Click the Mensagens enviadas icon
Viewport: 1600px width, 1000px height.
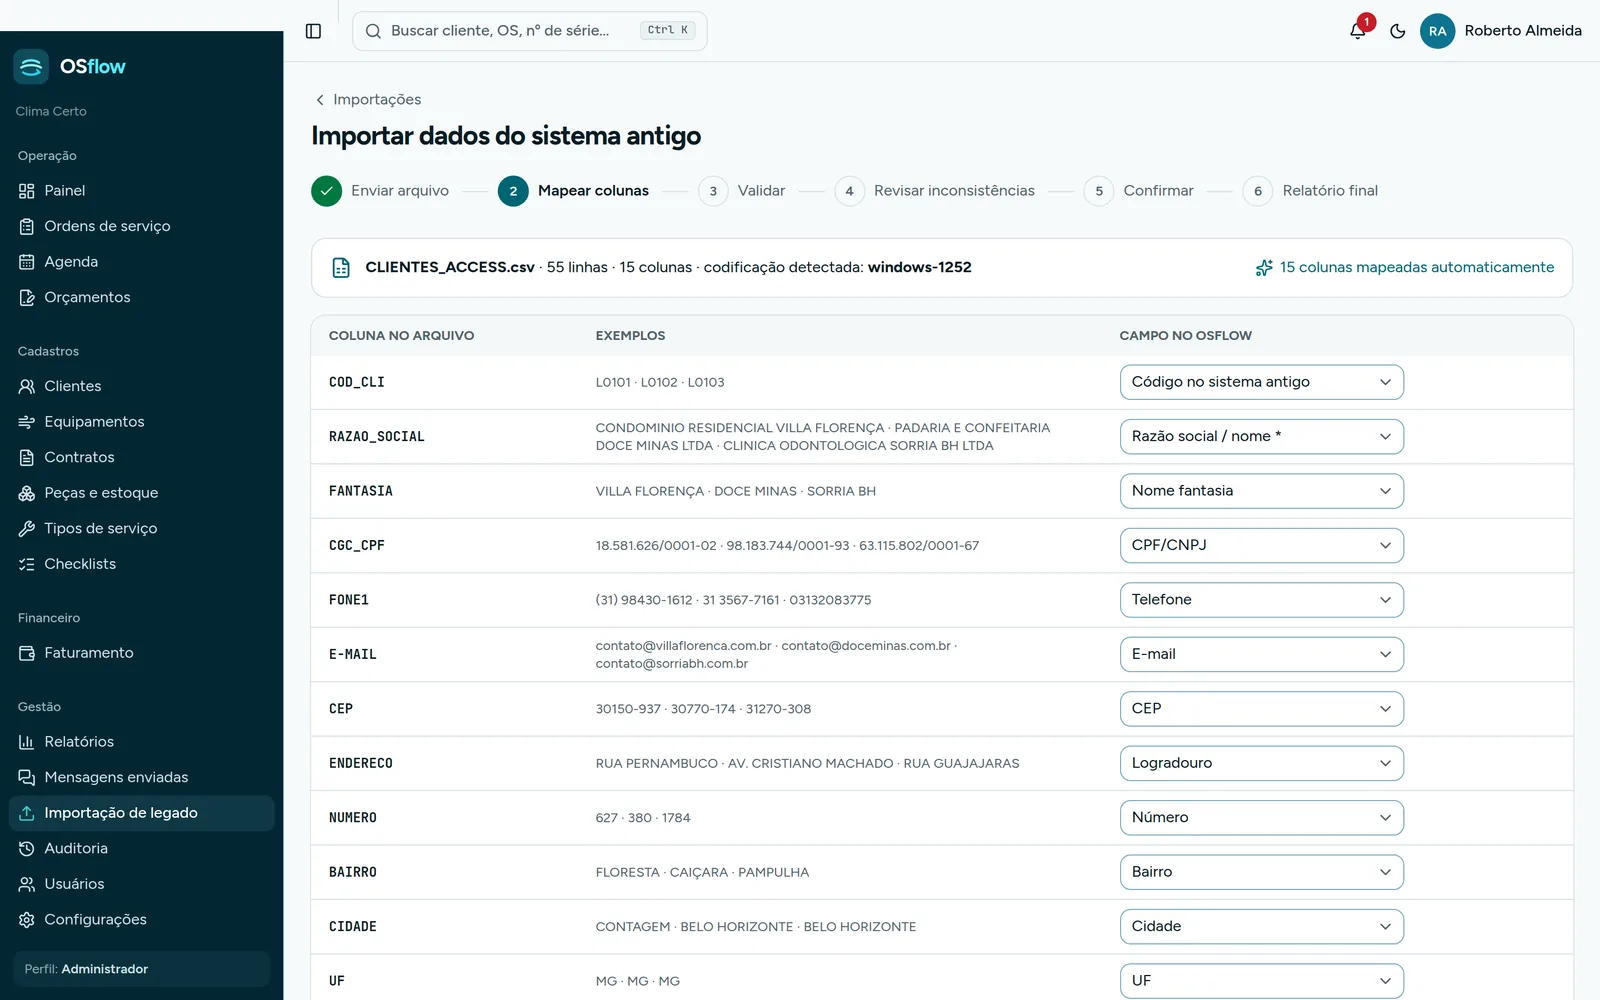pos(27,777)
